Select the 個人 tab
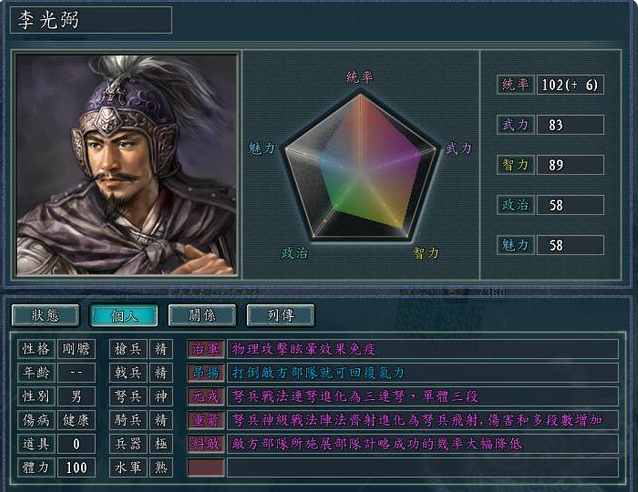 124,315
